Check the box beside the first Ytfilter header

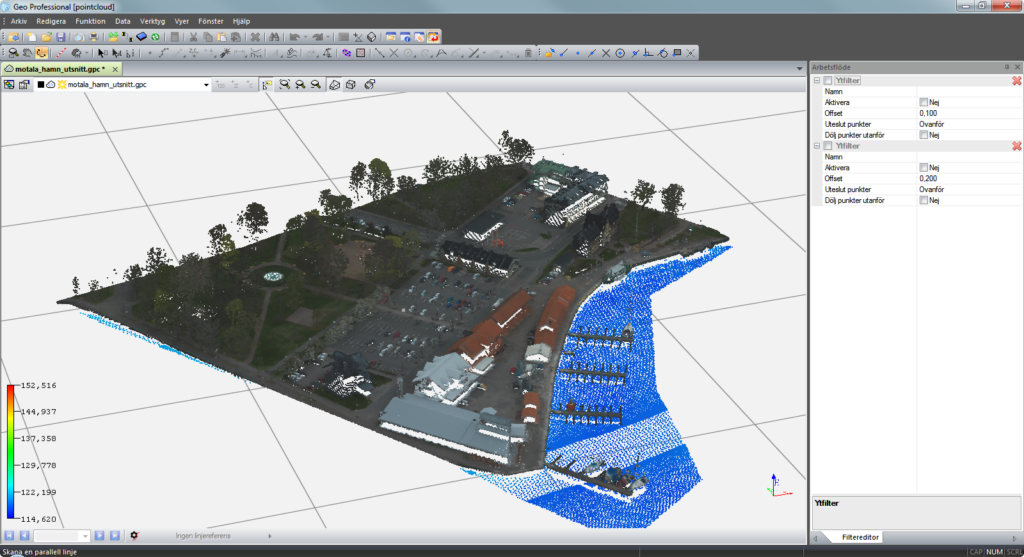coord(827,80)
